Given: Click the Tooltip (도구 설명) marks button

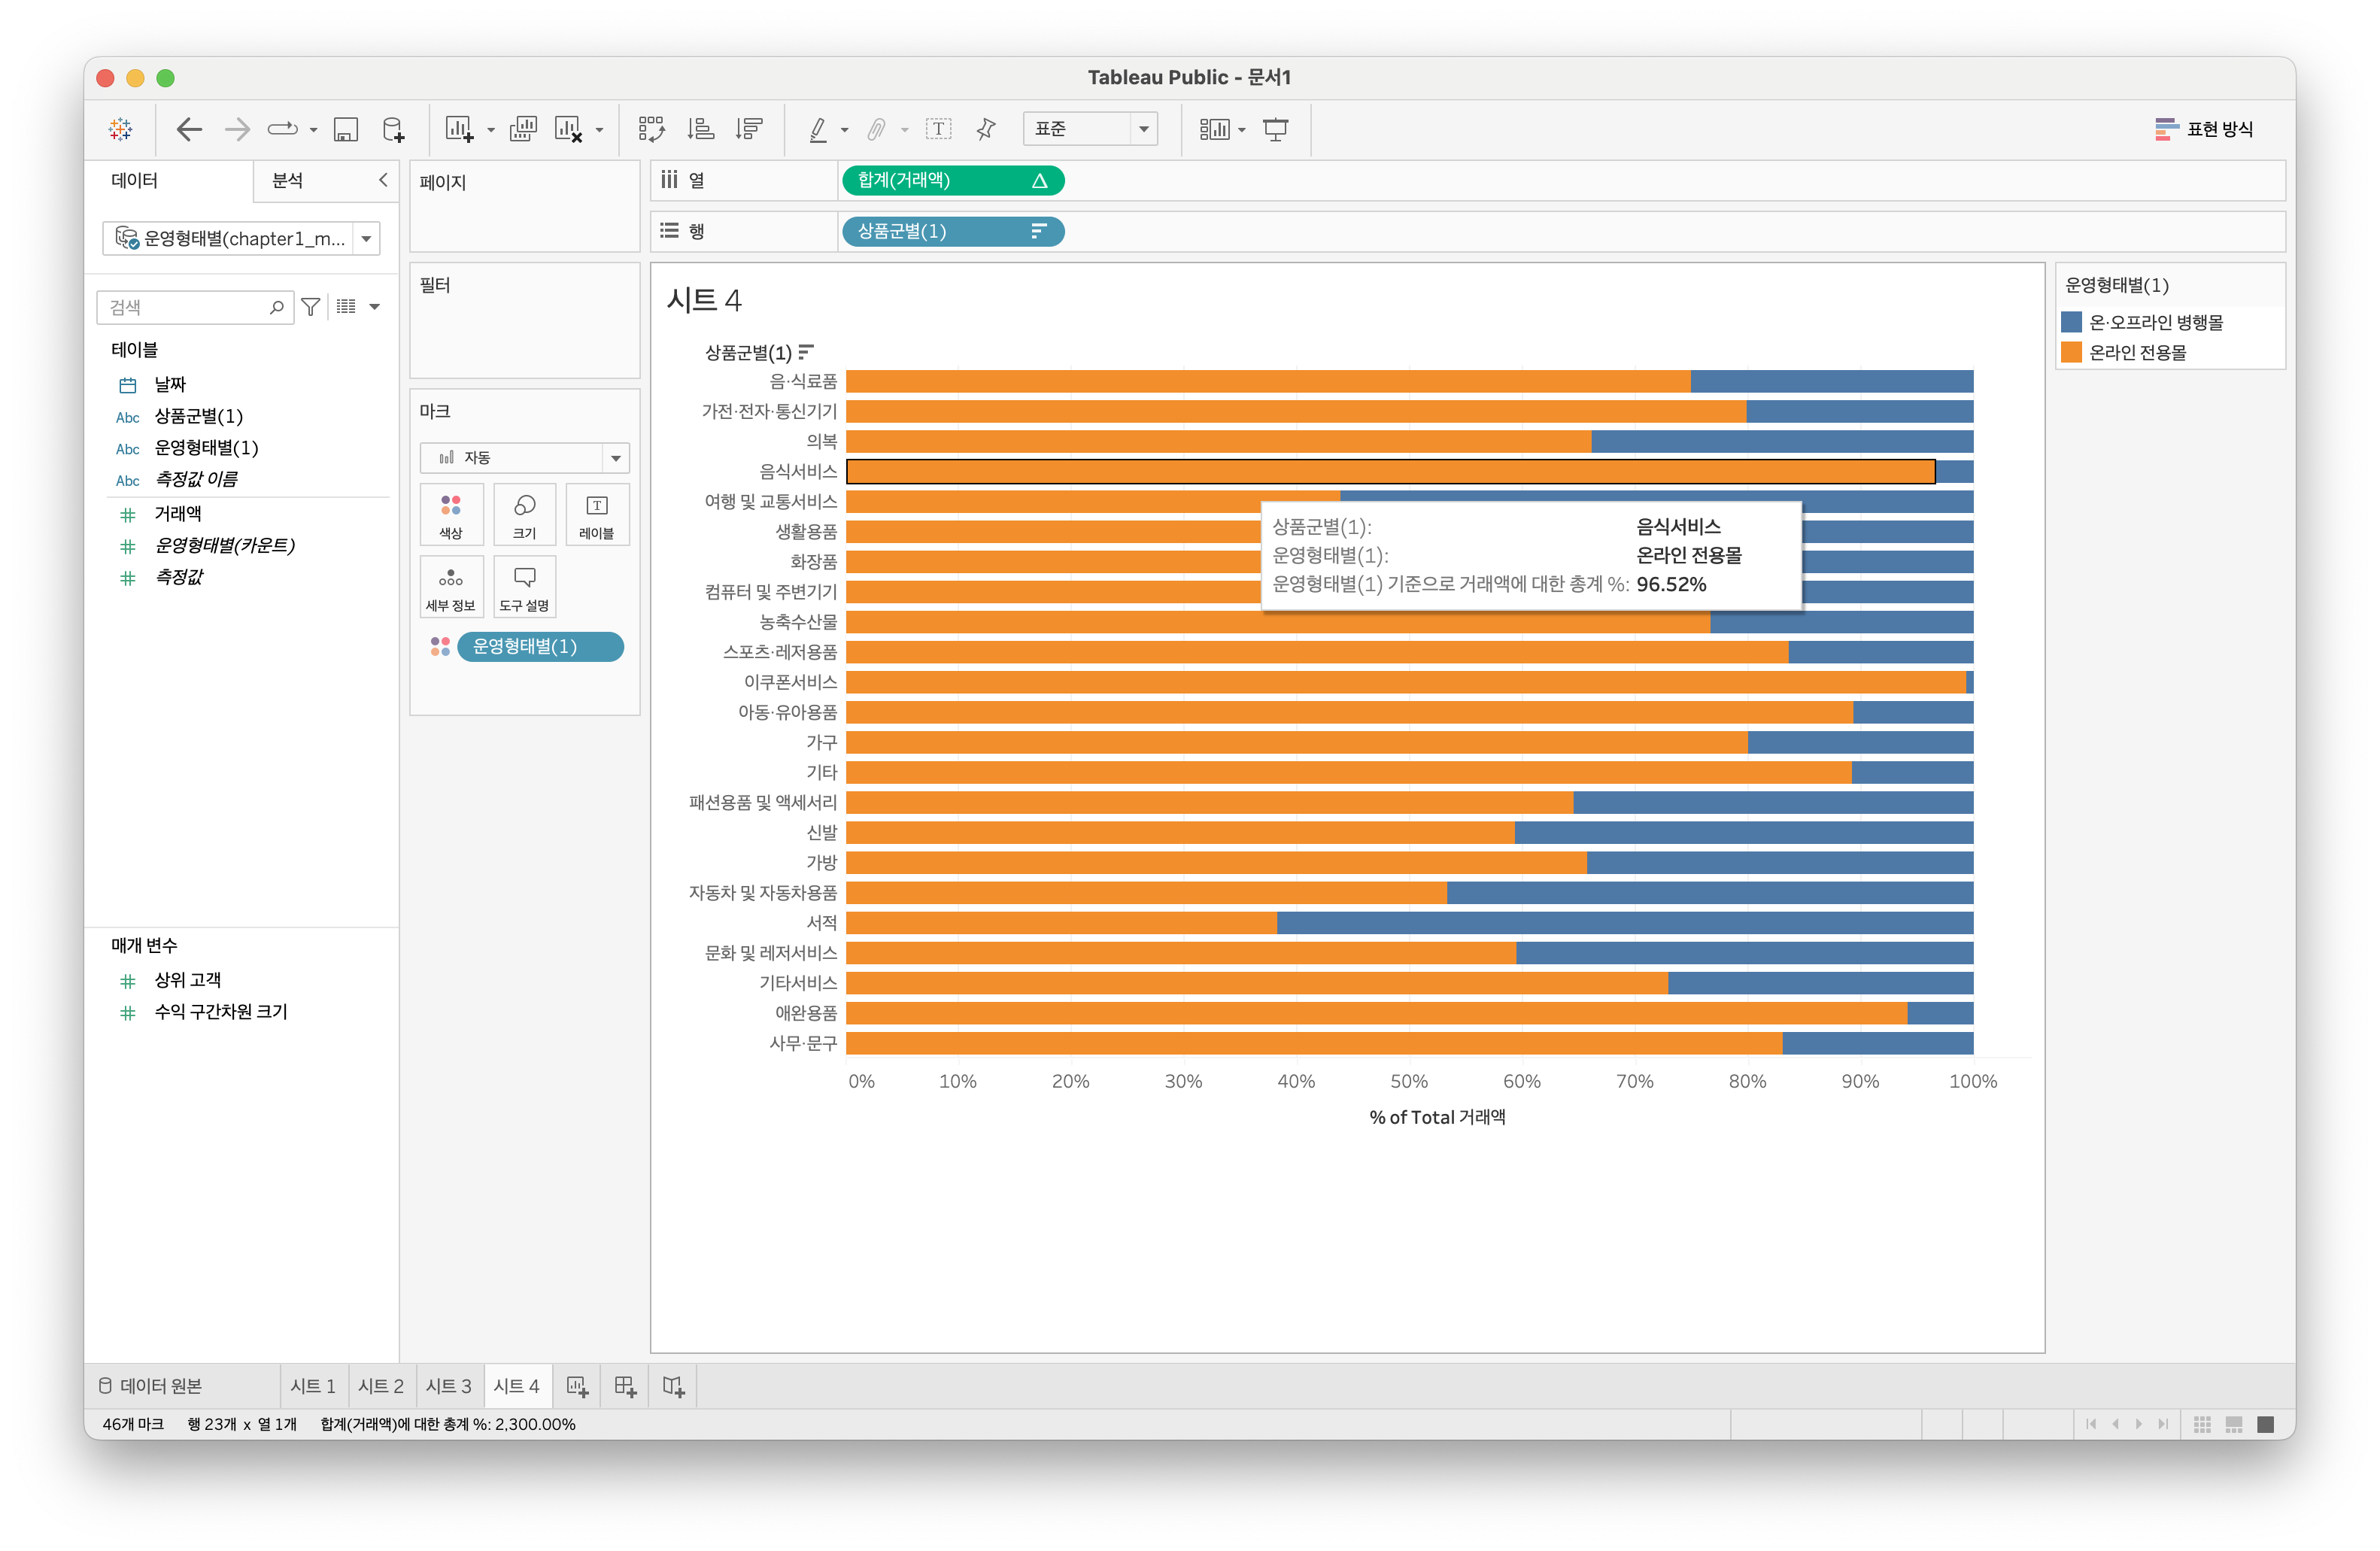Looking at the screenshot, I should [x=524, y=587].
